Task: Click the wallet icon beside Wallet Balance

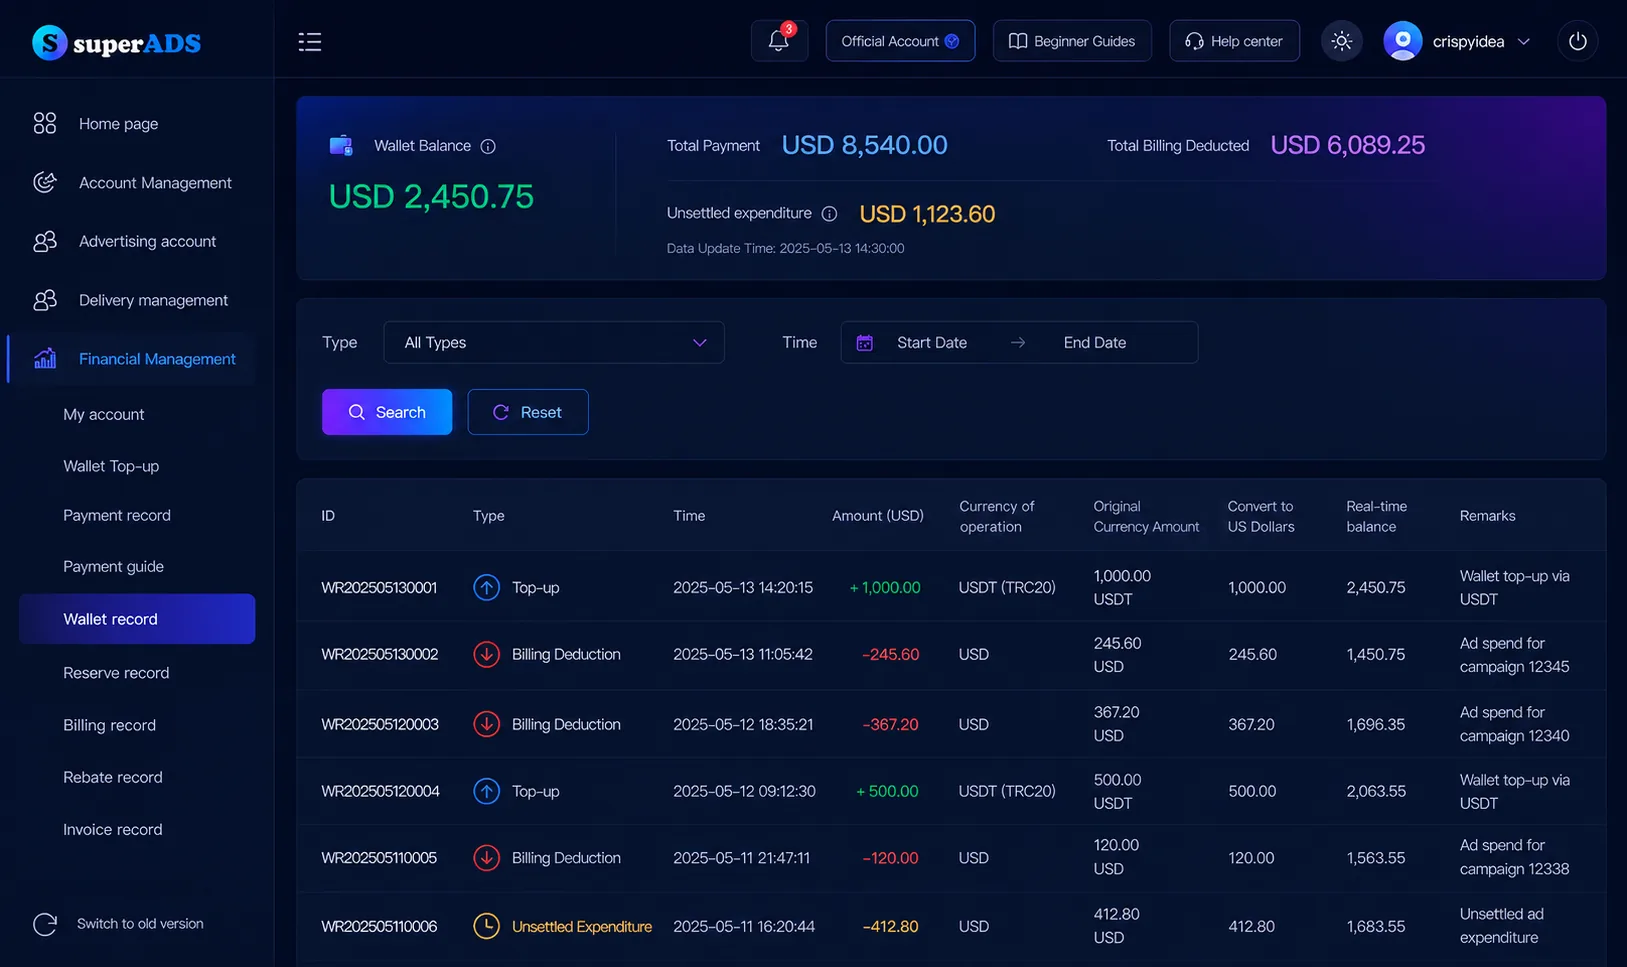Action: click(x=341, y=146)
